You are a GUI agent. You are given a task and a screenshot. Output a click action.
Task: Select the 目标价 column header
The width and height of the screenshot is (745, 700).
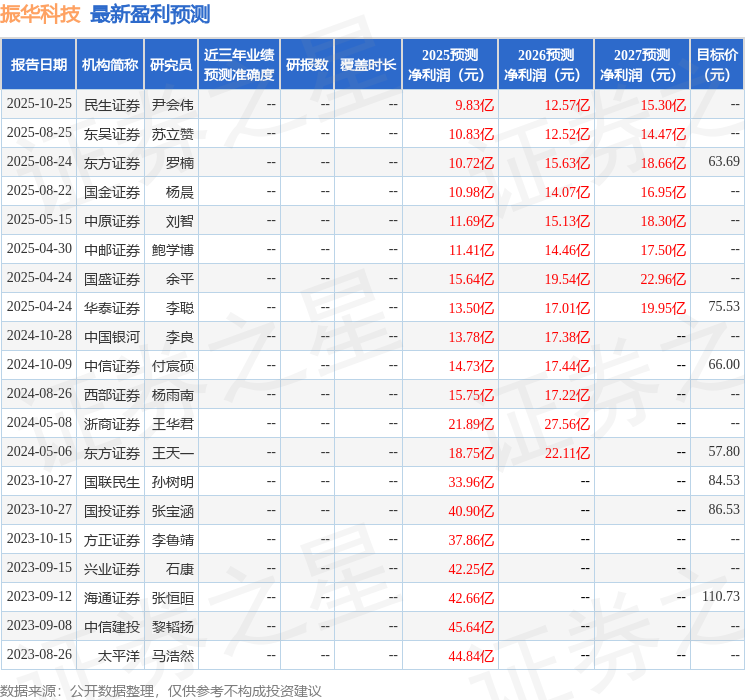(x=717, y=65)
